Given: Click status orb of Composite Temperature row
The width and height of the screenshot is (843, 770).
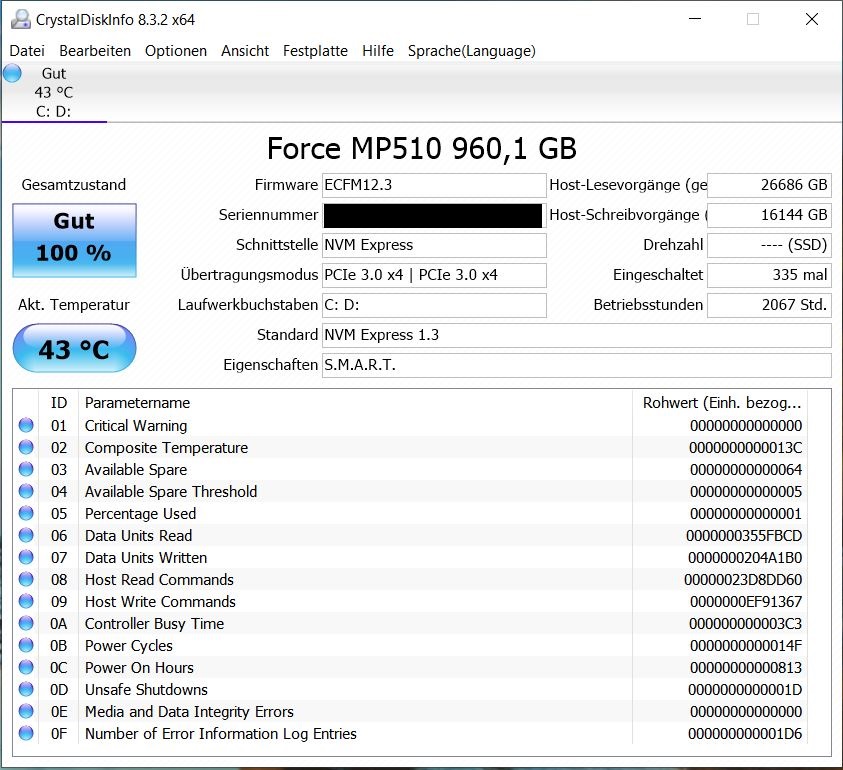Looking at the screenshot, I should 26,447.
